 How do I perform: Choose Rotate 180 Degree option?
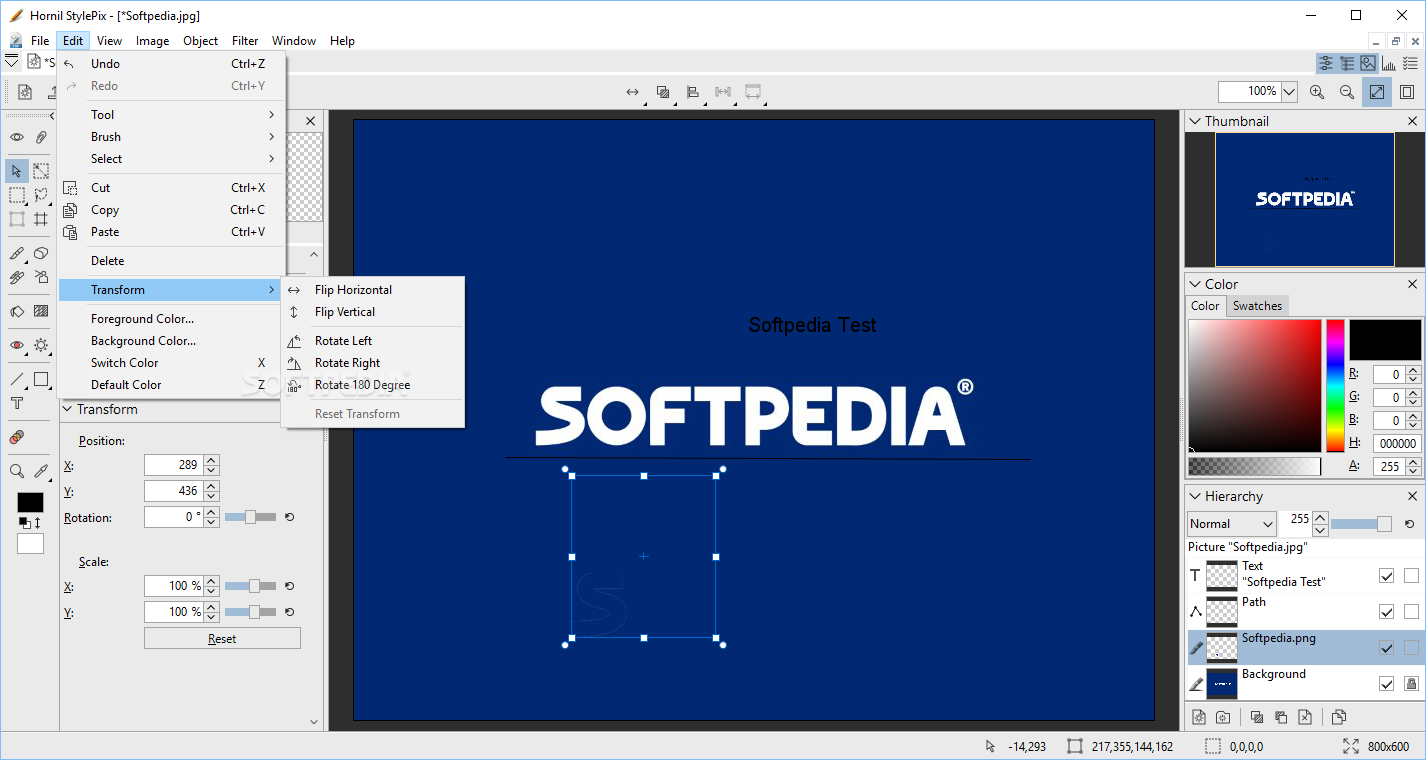[373, 385]
